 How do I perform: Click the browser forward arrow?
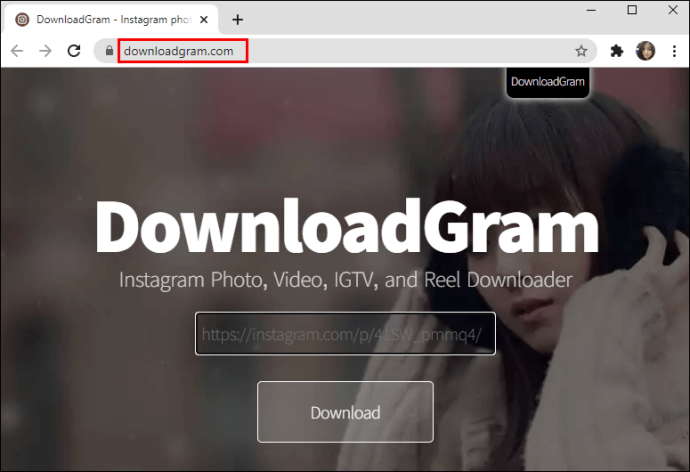click(45, 51)
